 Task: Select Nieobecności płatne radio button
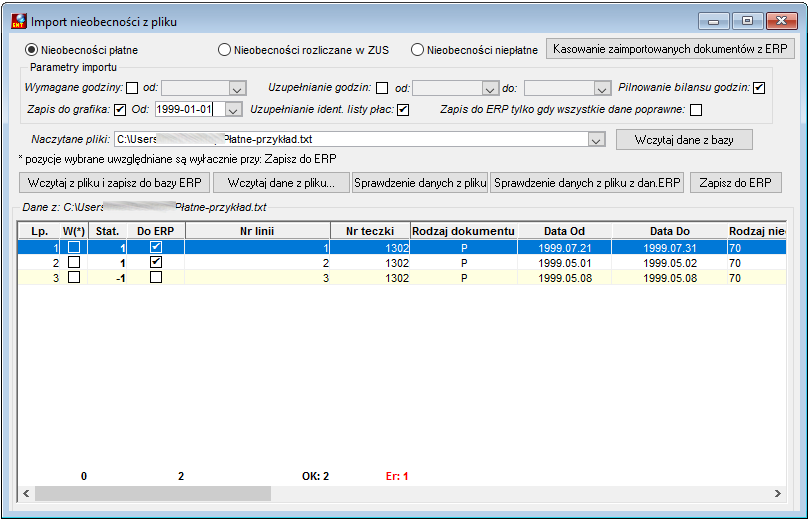tap(31, 50)
